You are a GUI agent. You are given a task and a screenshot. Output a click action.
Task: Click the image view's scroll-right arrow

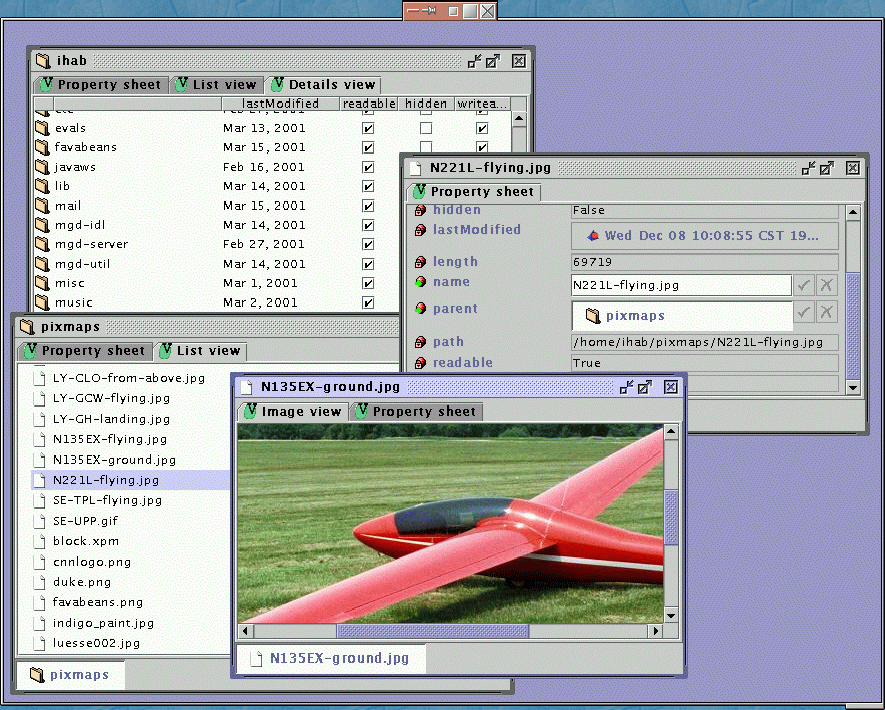coord(656,631)
